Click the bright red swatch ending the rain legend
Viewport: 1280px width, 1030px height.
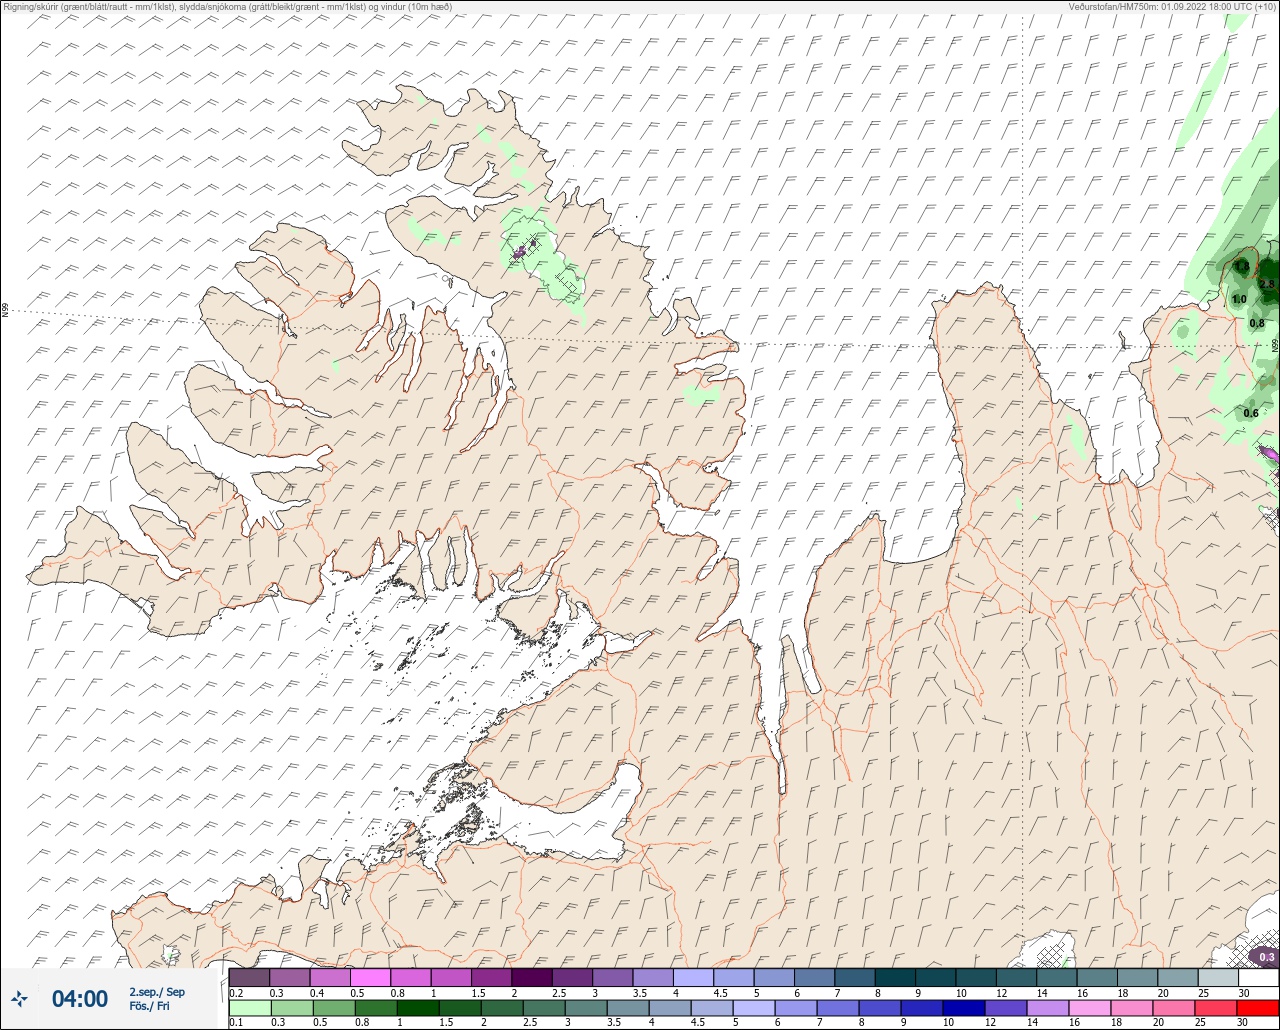pos(1258,1007)
